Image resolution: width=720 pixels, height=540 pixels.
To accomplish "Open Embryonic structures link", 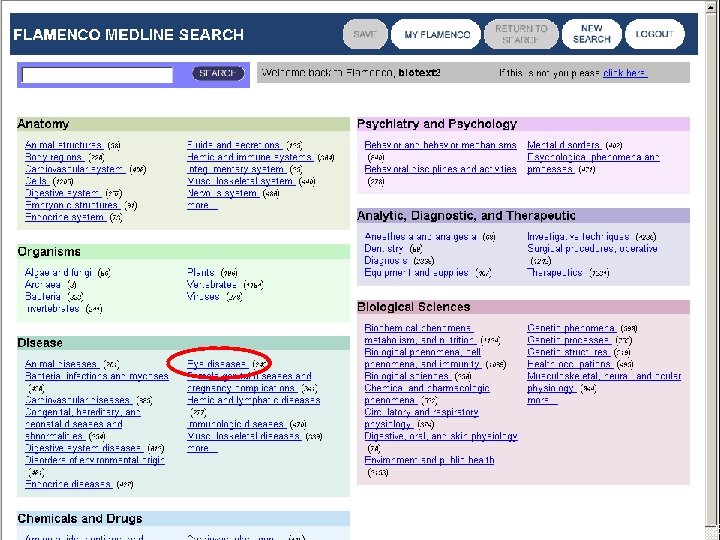I will [73, 205].
